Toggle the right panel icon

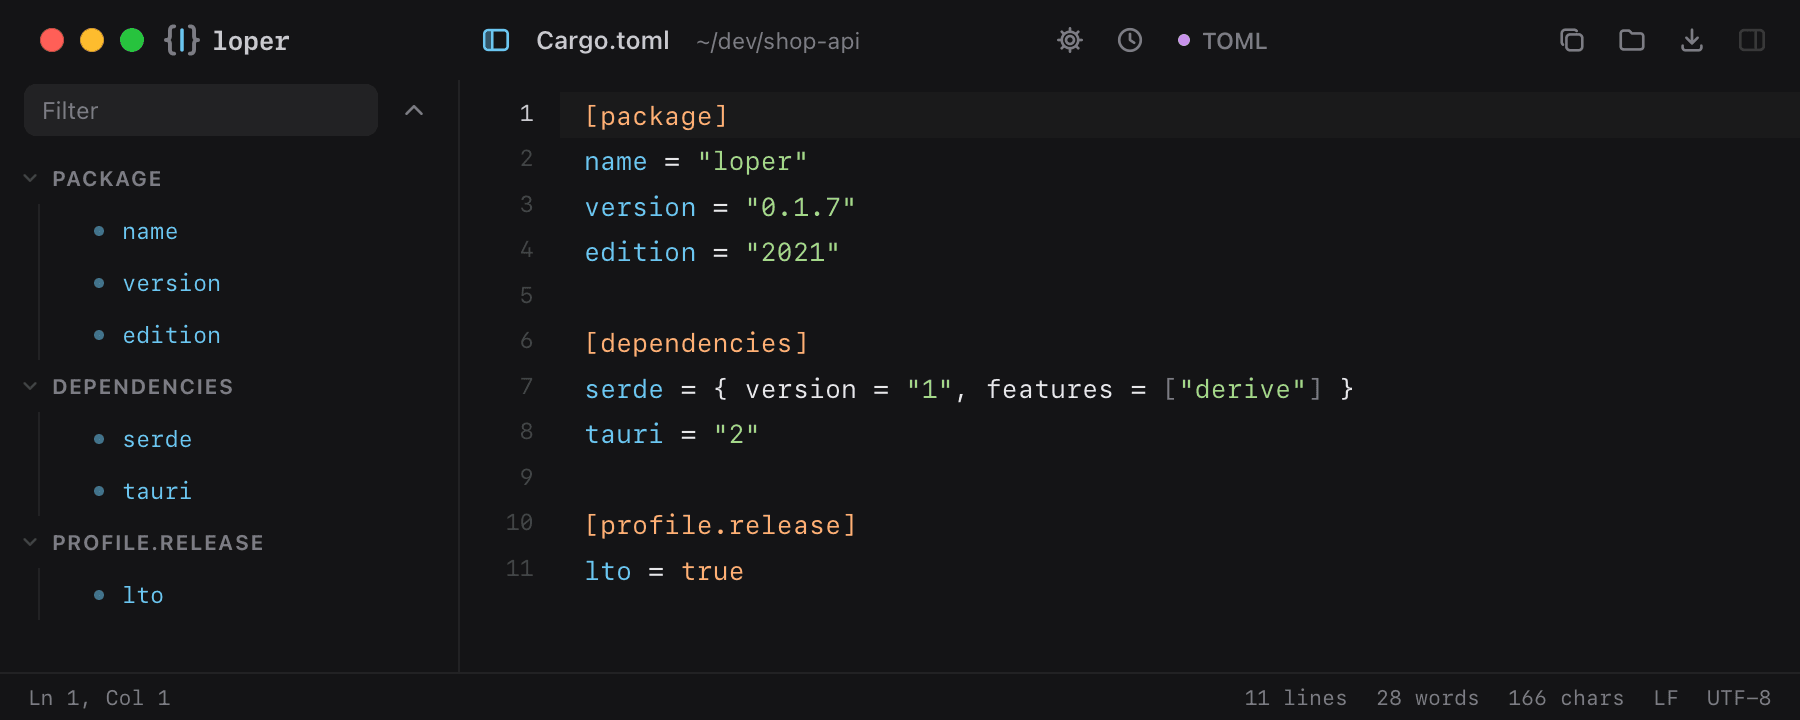click(x=1752, y=40)
